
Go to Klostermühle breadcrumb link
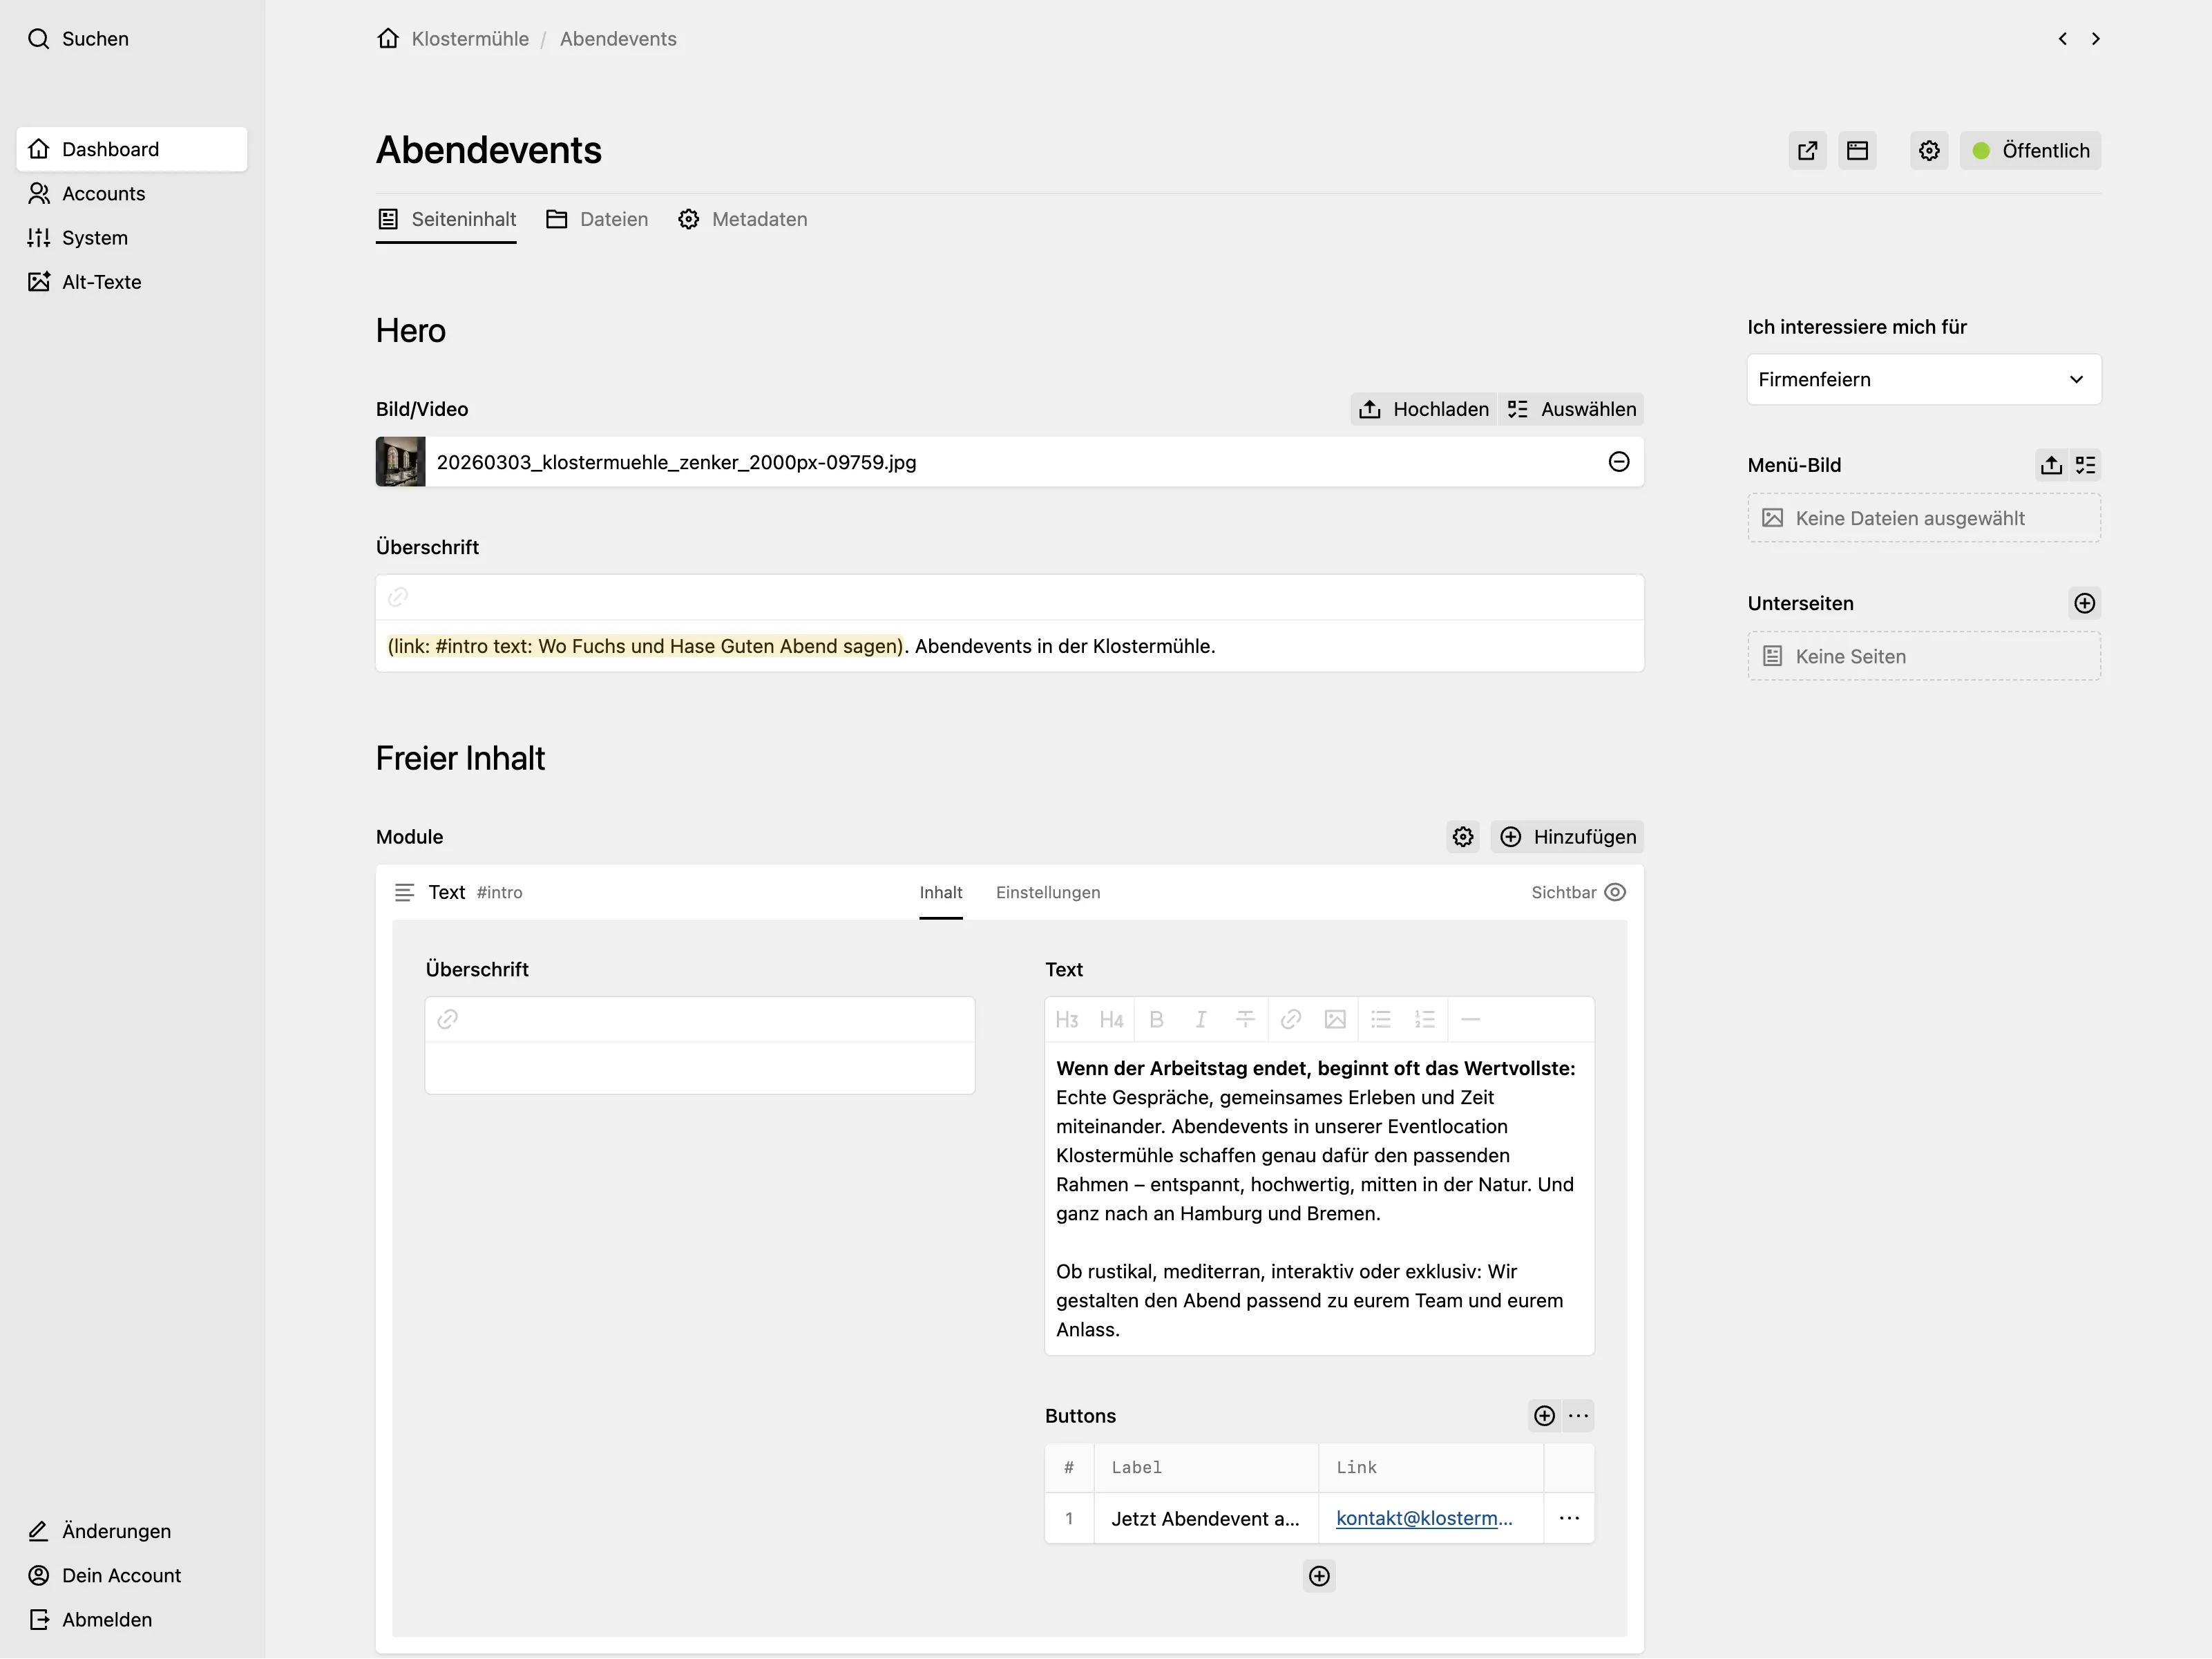tap(470, 39)
